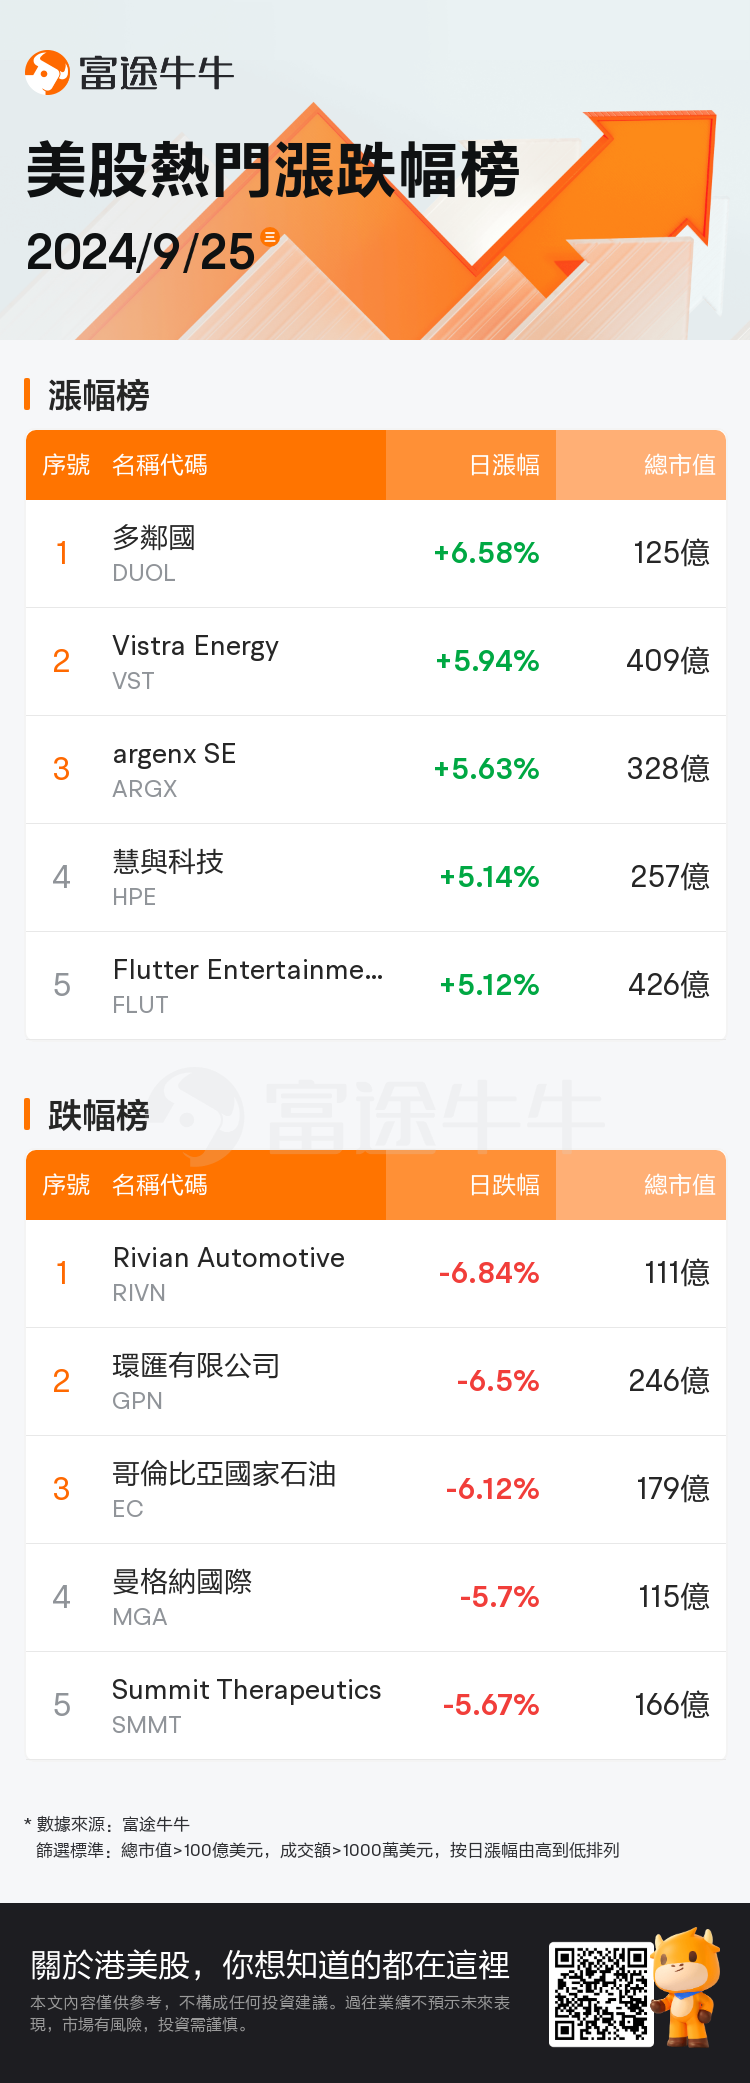The height and width of the screenshot is (2083, 750).
Task: Select the 名稱代碼 header in losers table
Action: [160, 1185]
